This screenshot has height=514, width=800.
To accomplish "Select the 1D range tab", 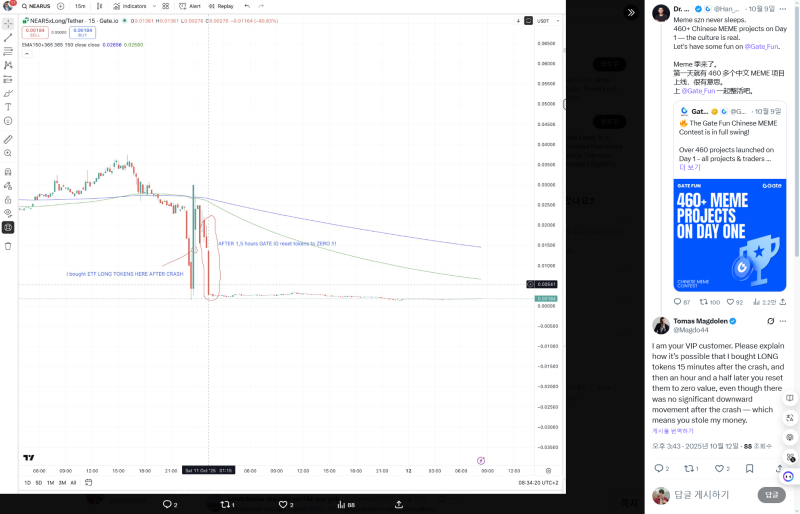I will (x=27, y=482).
